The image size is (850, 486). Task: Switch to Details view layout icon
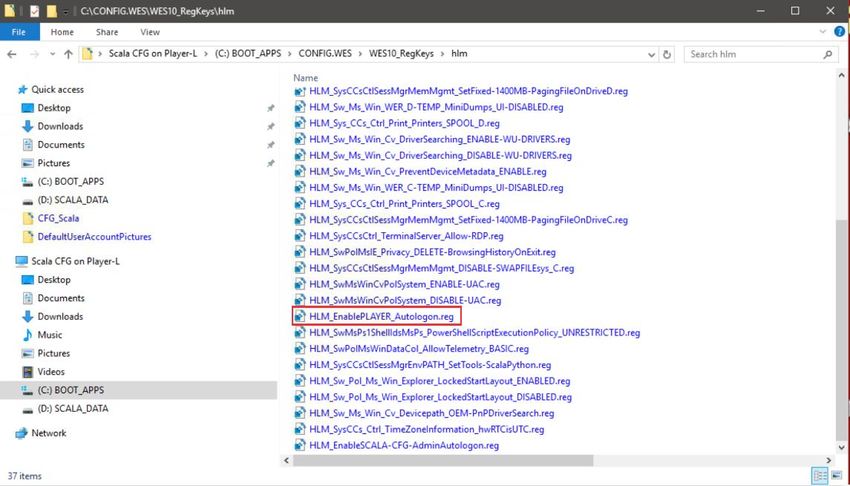(x=820, y=476)
